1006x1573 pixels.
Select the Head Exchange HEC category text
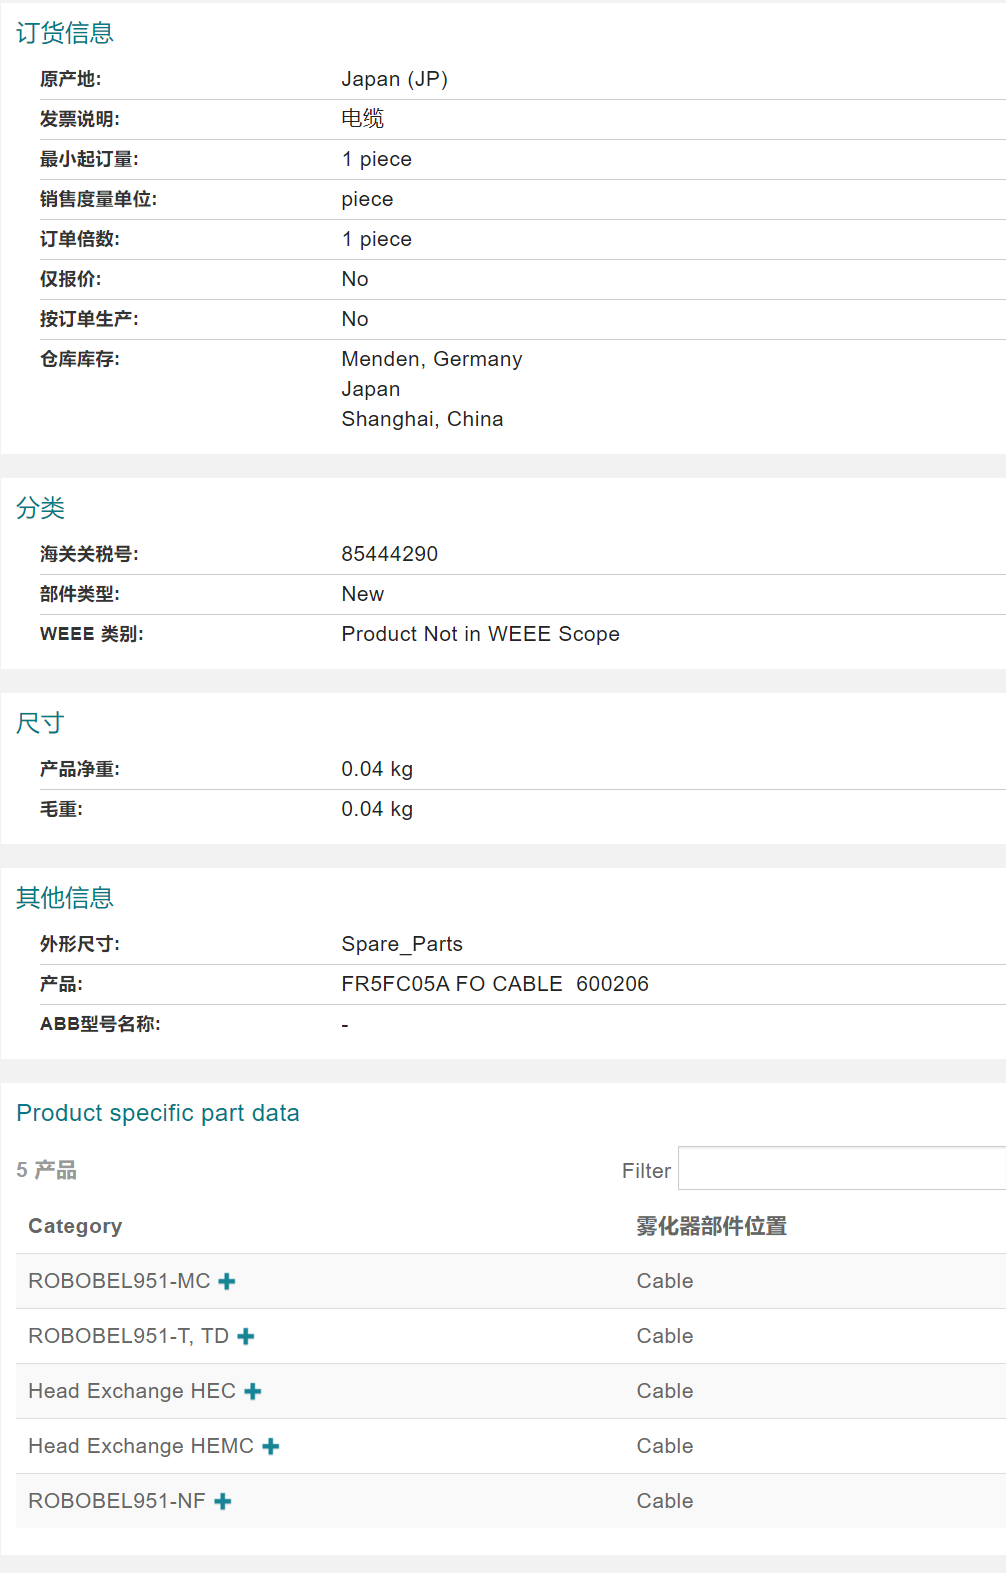[132, 1391]
